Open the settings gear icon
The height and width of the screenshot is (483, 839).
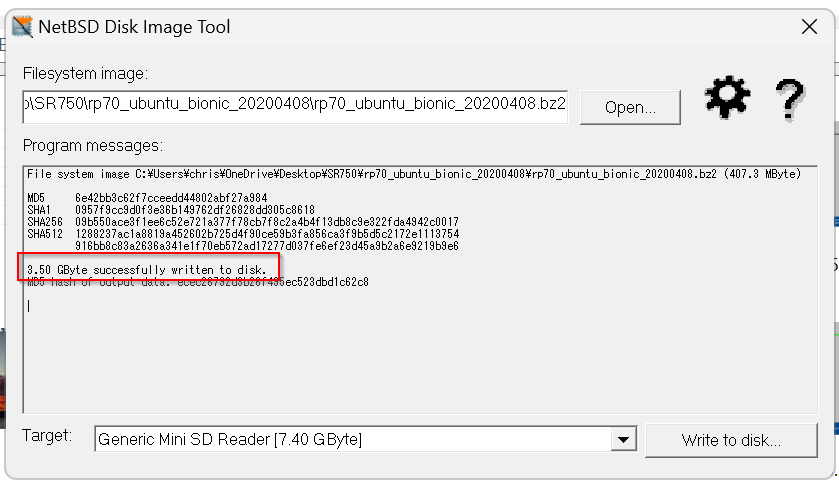727,97
